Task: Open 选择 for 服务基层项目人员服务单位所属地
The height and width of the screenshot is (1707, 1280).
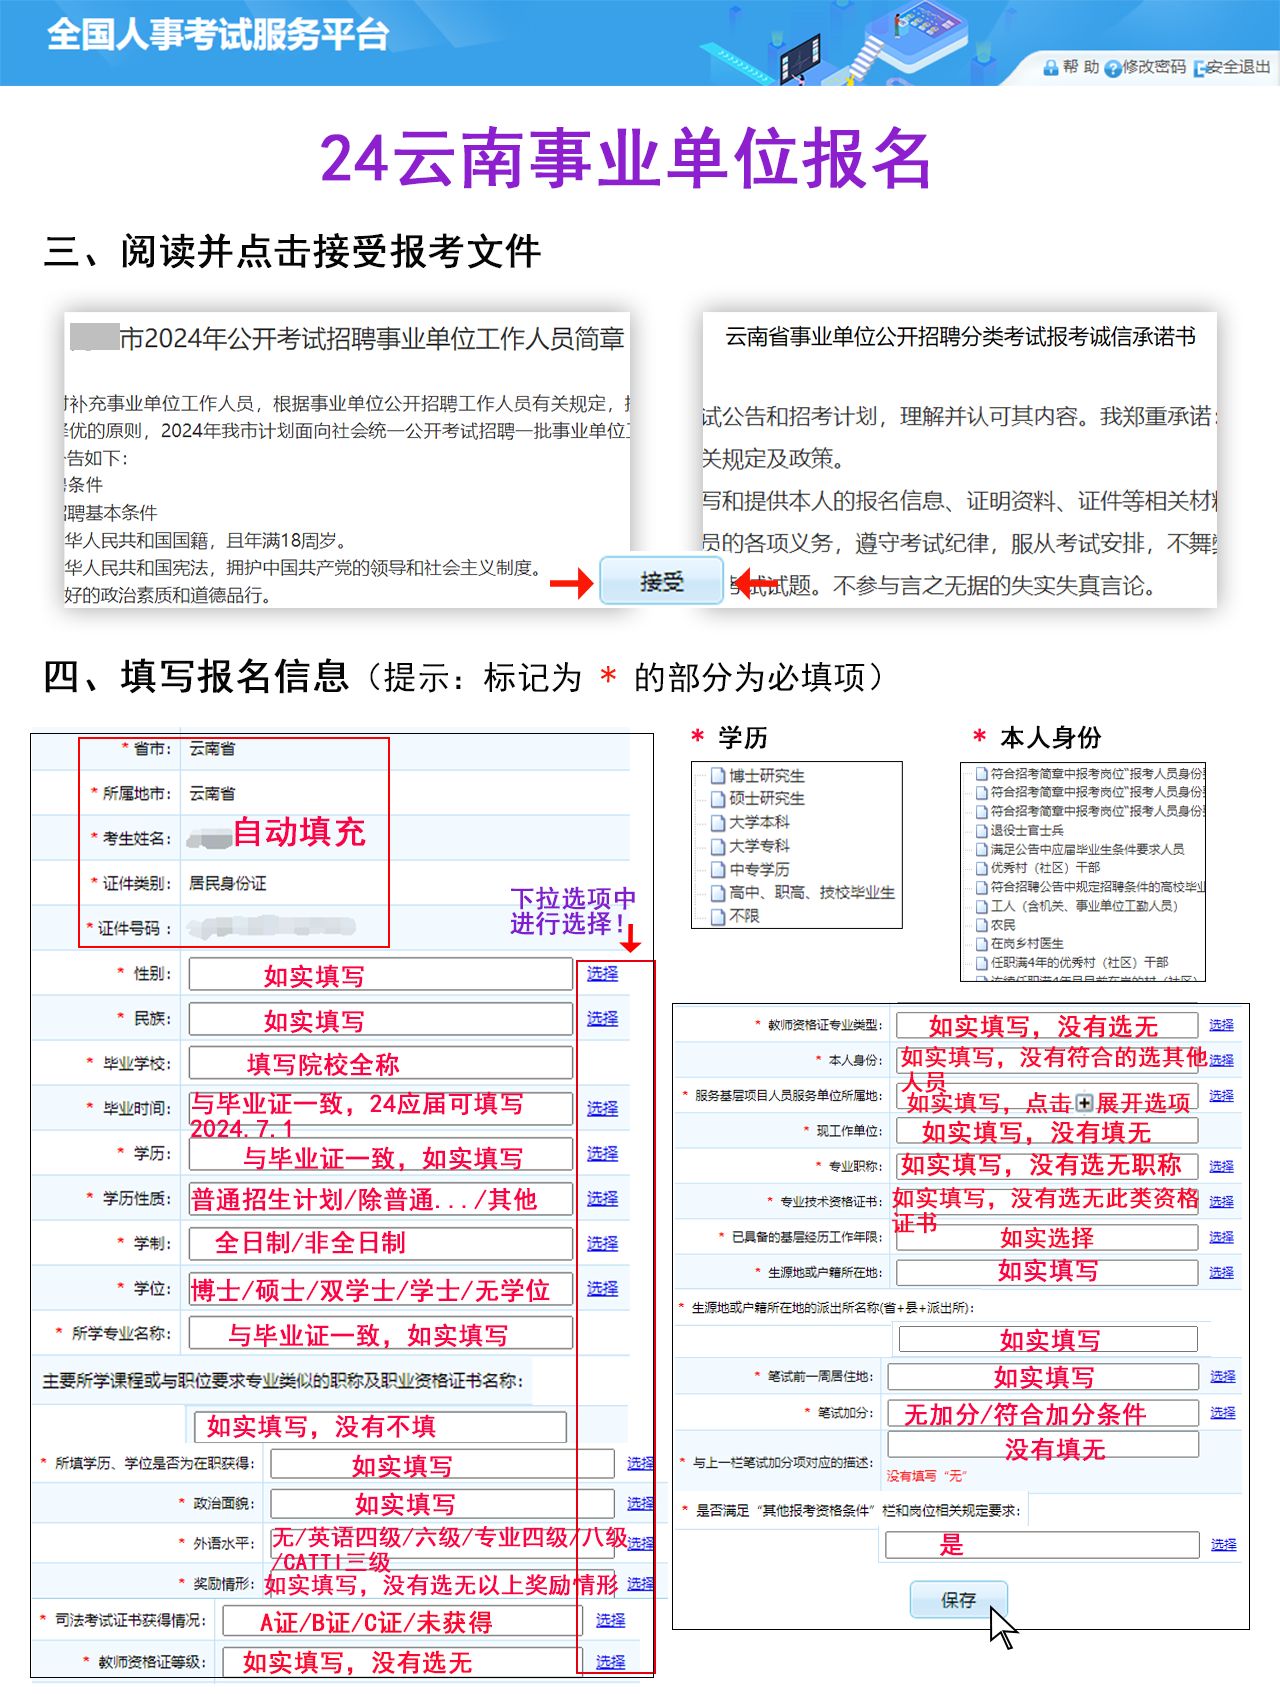Action: (1221, 1096)
